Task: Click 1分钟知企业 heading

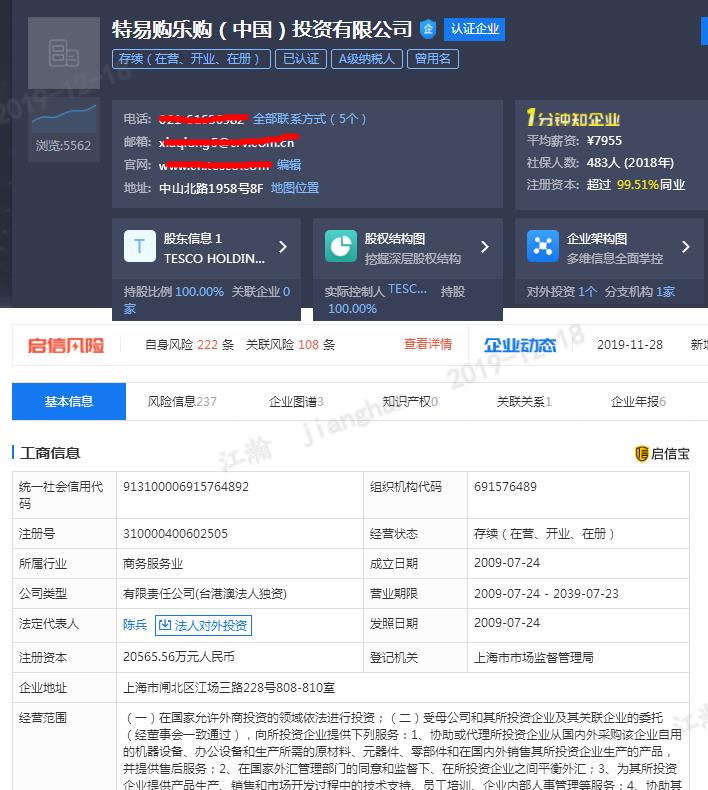Action: 573,118
